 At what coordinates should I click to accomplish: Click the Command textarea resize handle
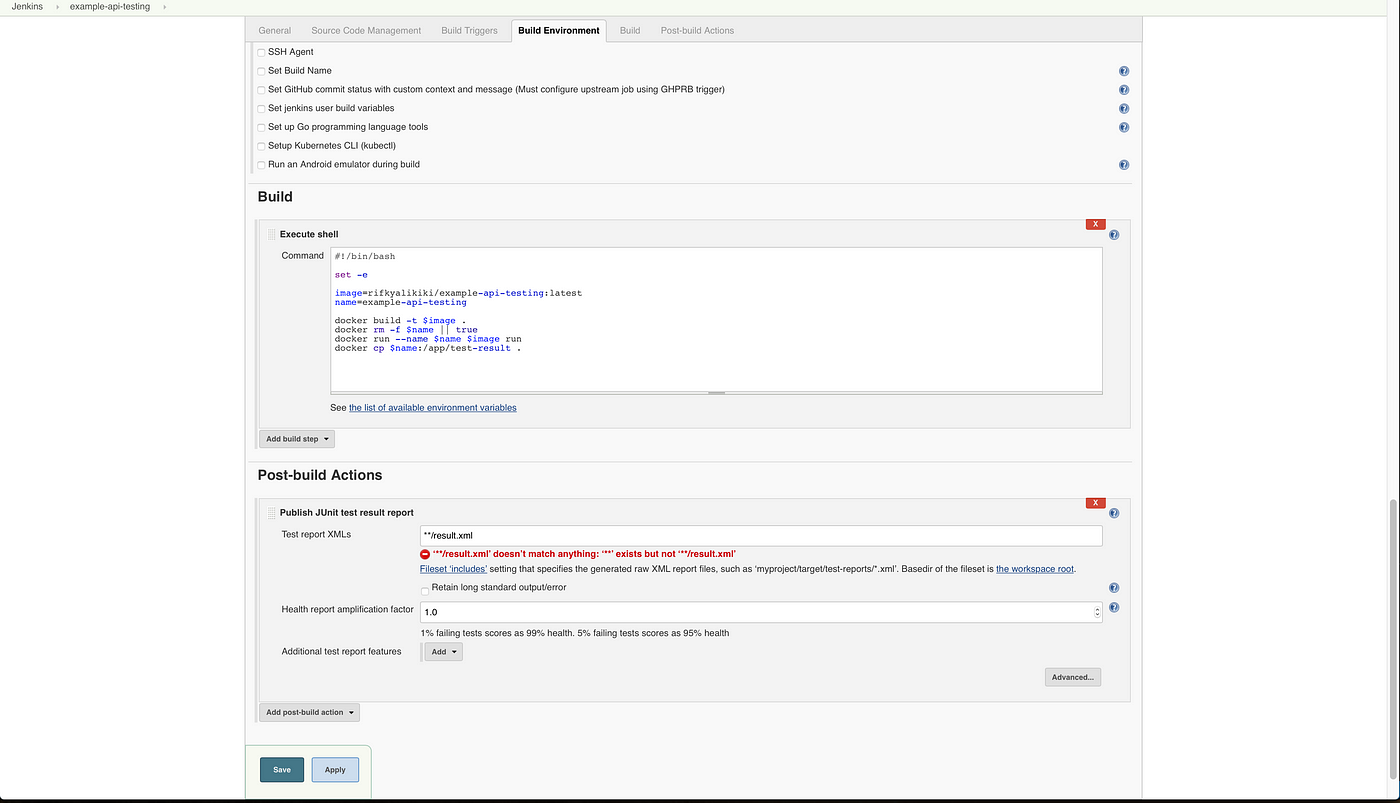click(x=716, y=393)
